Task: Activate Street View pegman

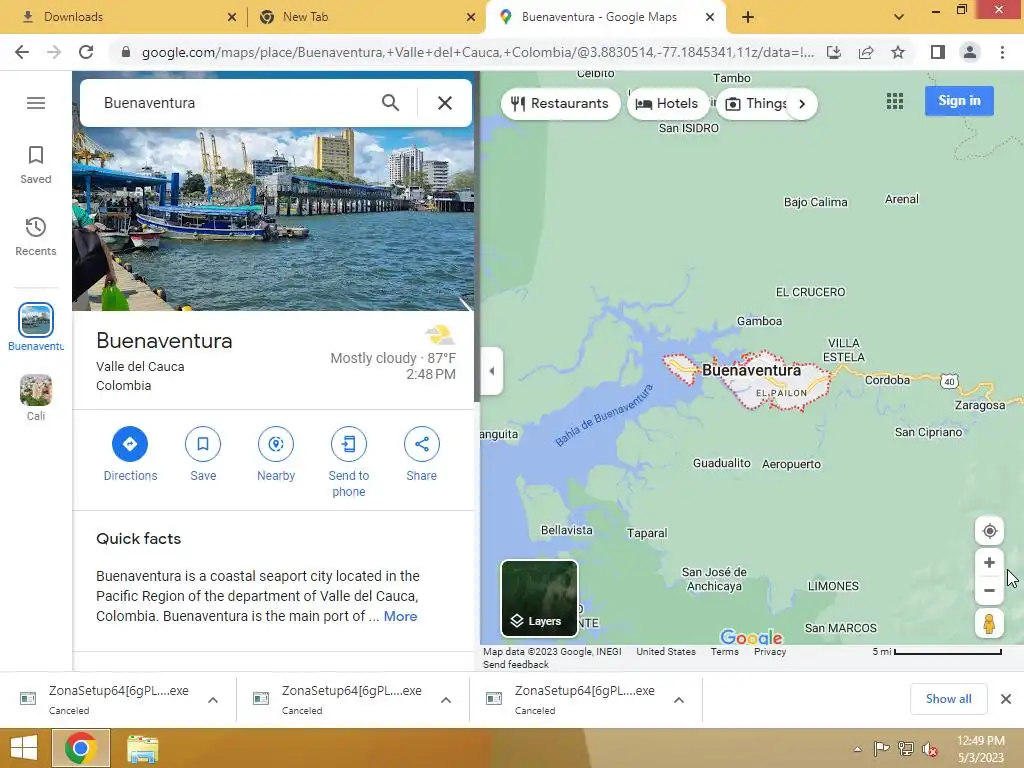Action: (989, 624)
